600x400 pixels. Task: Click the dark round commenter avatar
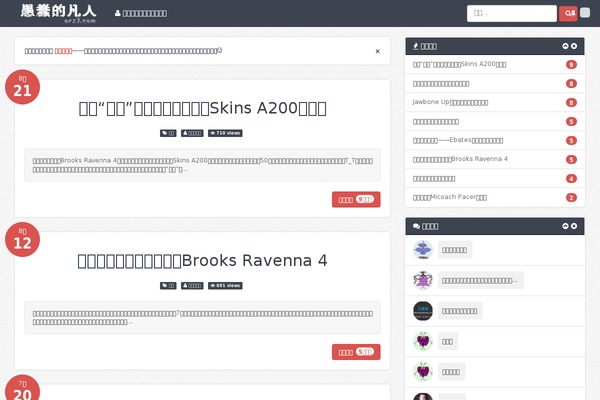(423, 311)
